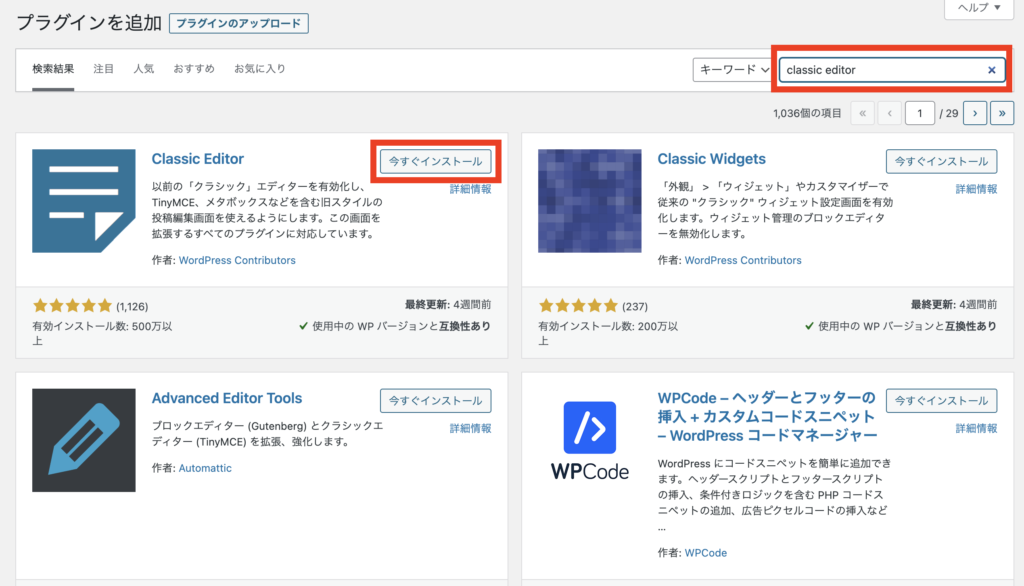Open 詳細情報 for WPCode
The height and width of the screenshot is (586, 1024).
[x=976, y=429]
